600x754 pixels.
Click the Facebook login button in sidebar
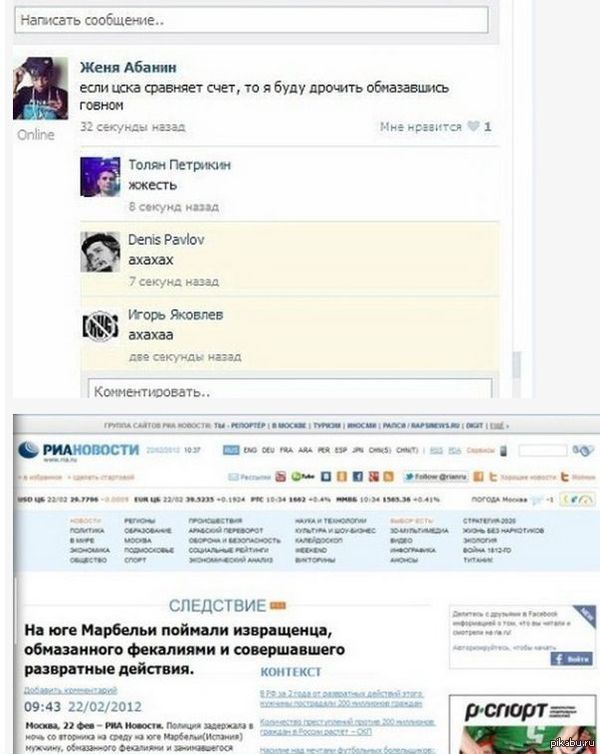(x=571, y=659)
